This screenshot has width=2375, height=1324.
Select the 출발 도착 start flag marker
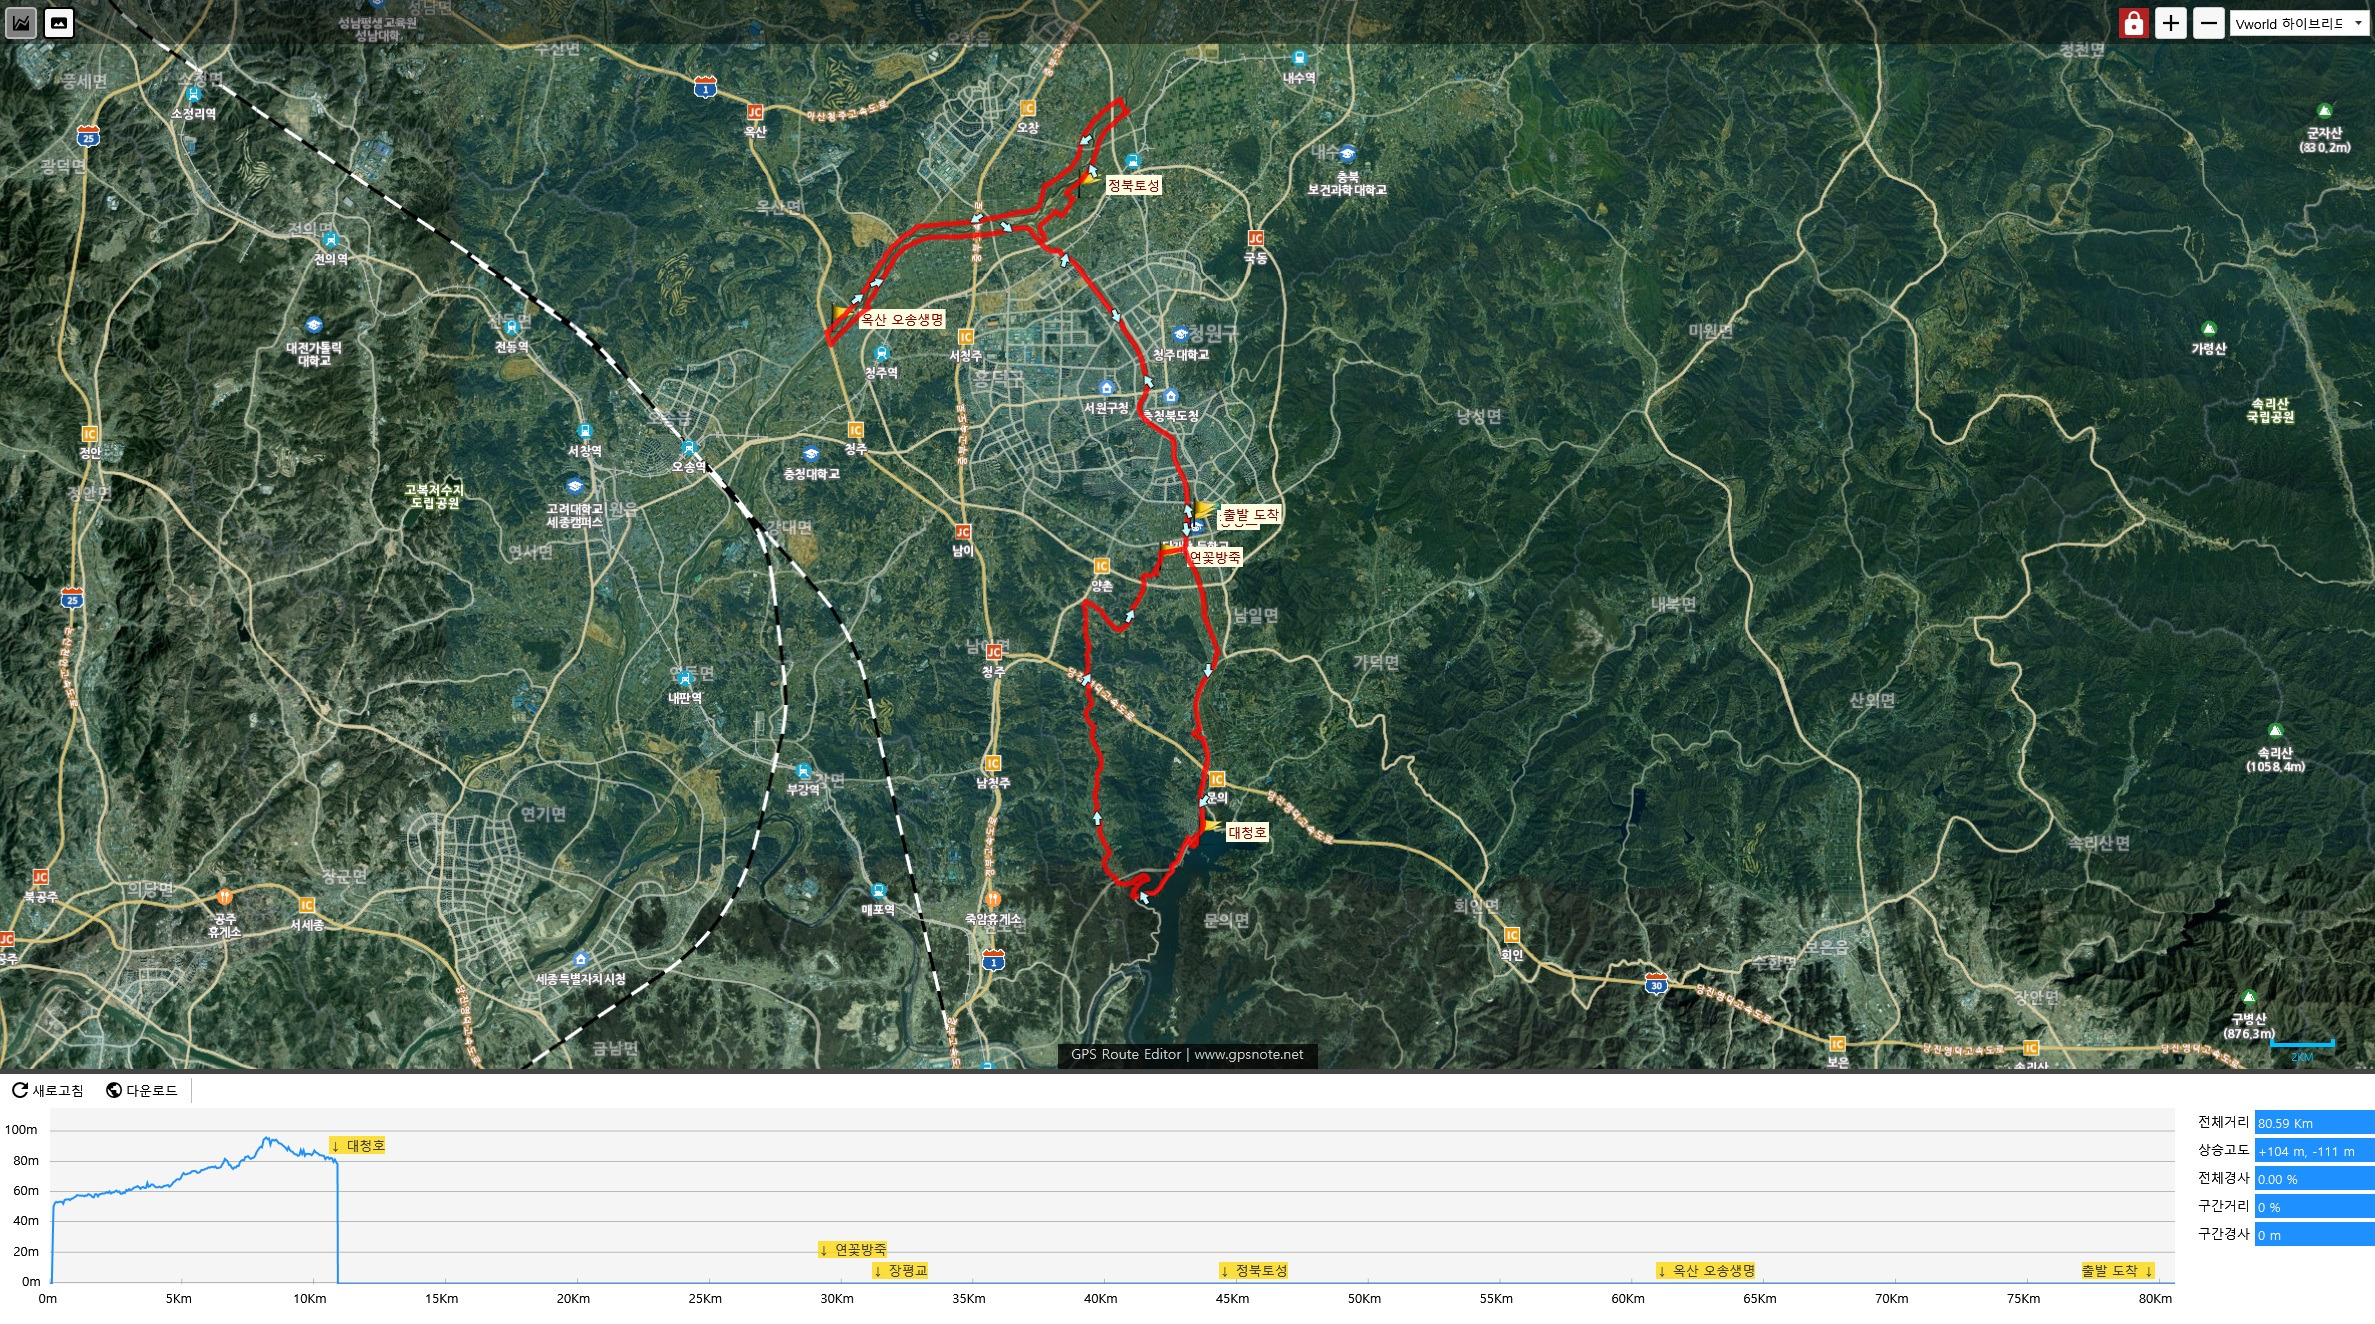(x=1203, y=511)
